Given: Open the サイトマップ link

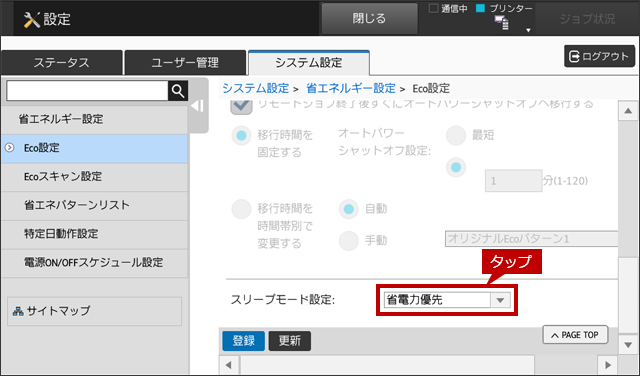Looking at the screenshot, I should [94, 311].
